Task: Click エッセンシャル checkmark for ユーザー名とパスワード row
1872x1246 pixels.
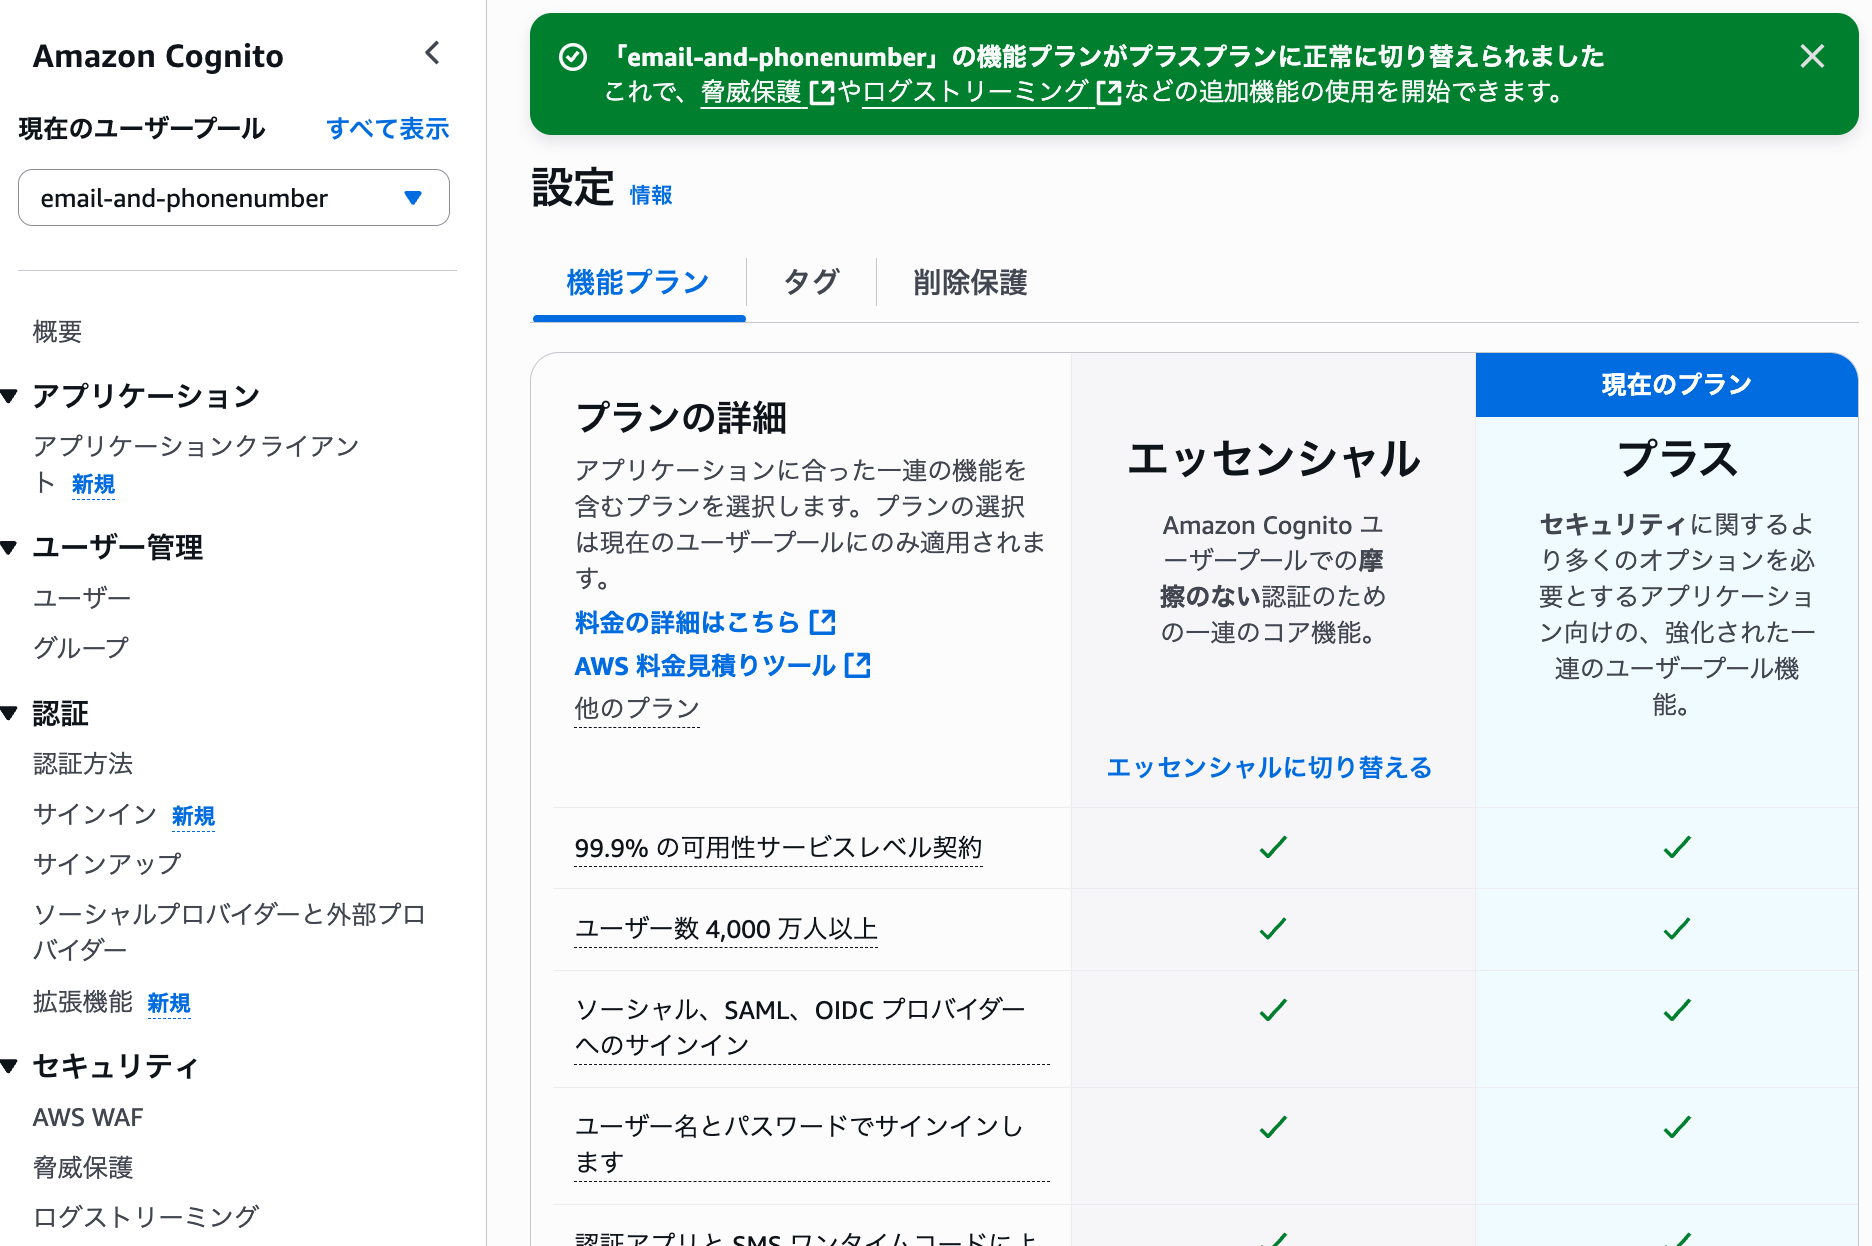Action: click(1273, 1127)
